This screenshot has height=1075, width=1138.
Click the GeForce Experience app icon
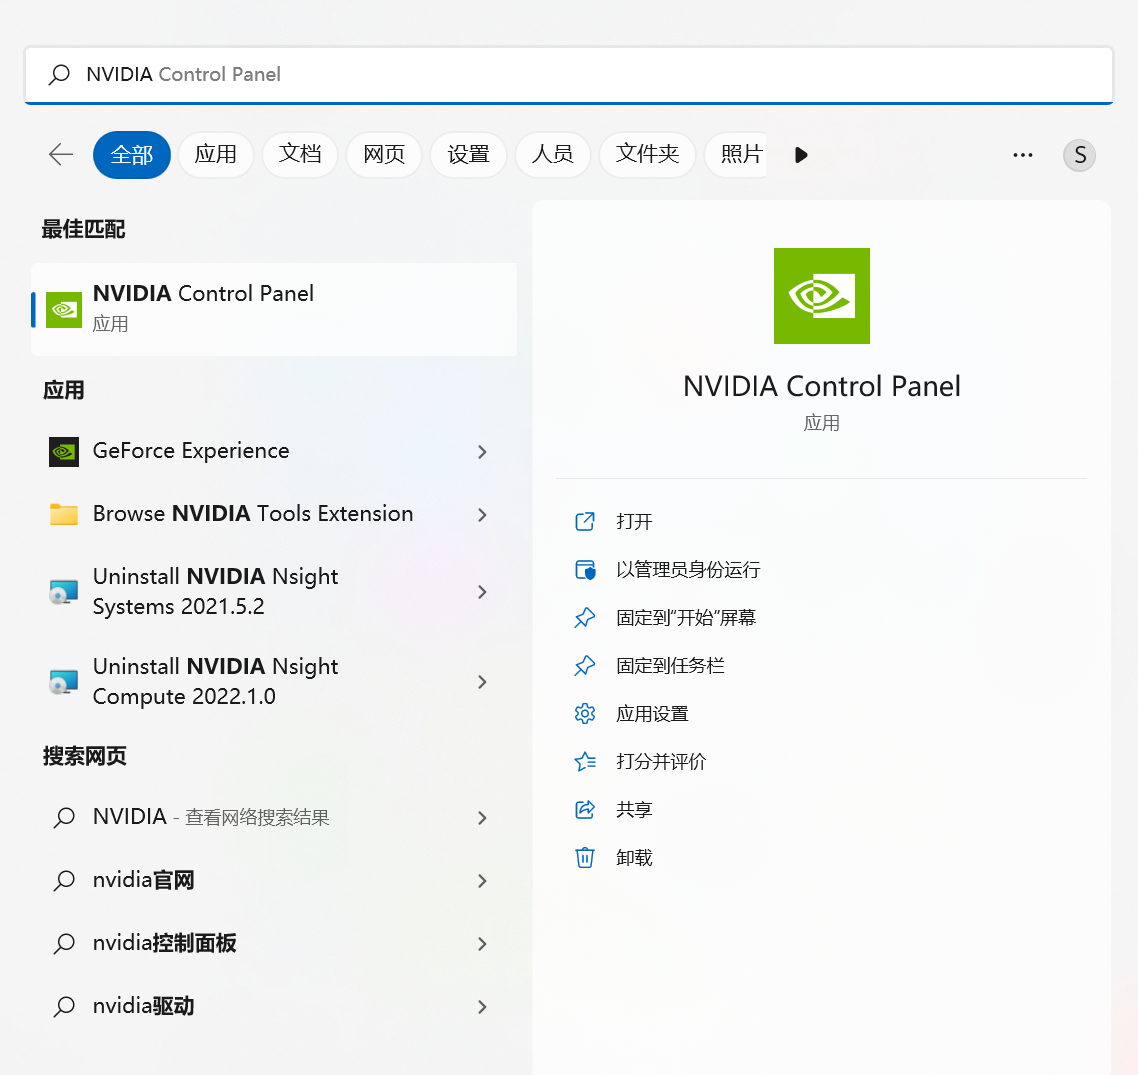click(64, 451)
